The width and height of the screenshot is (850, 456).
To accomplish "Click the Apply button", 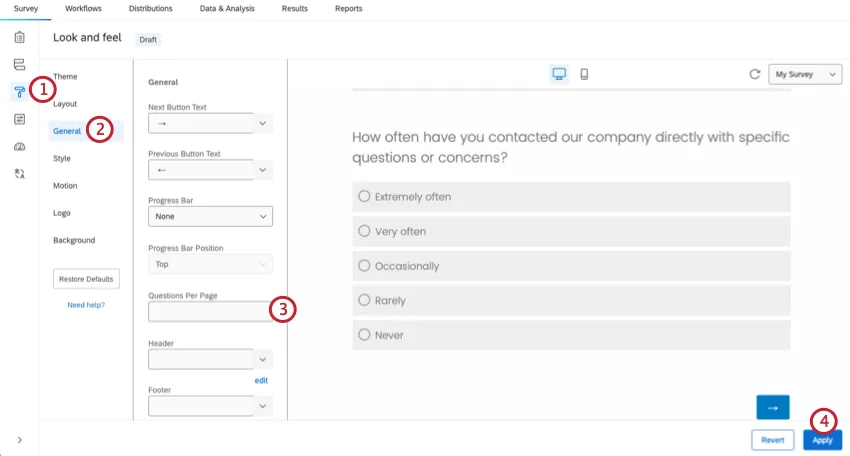I will [x=822, y=440].
